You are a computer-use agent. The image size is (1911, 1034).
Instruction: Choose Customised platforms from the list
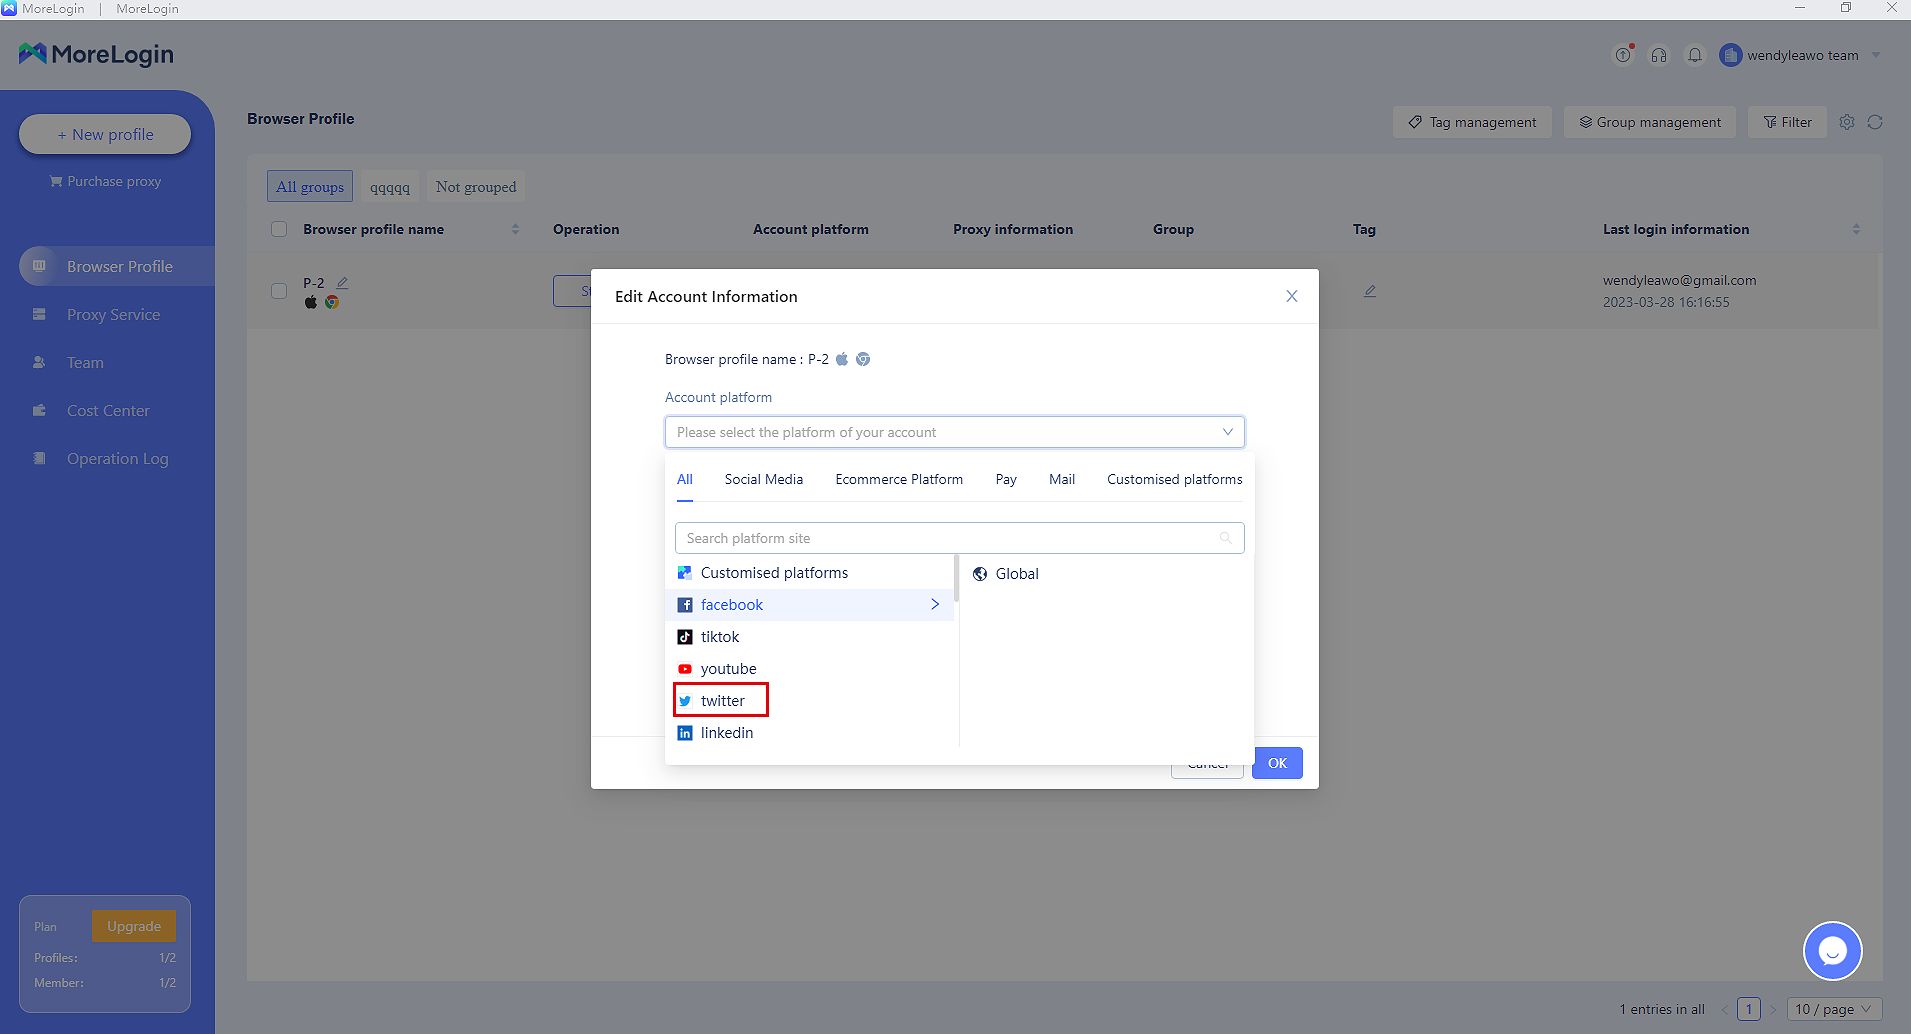(810, 573)
